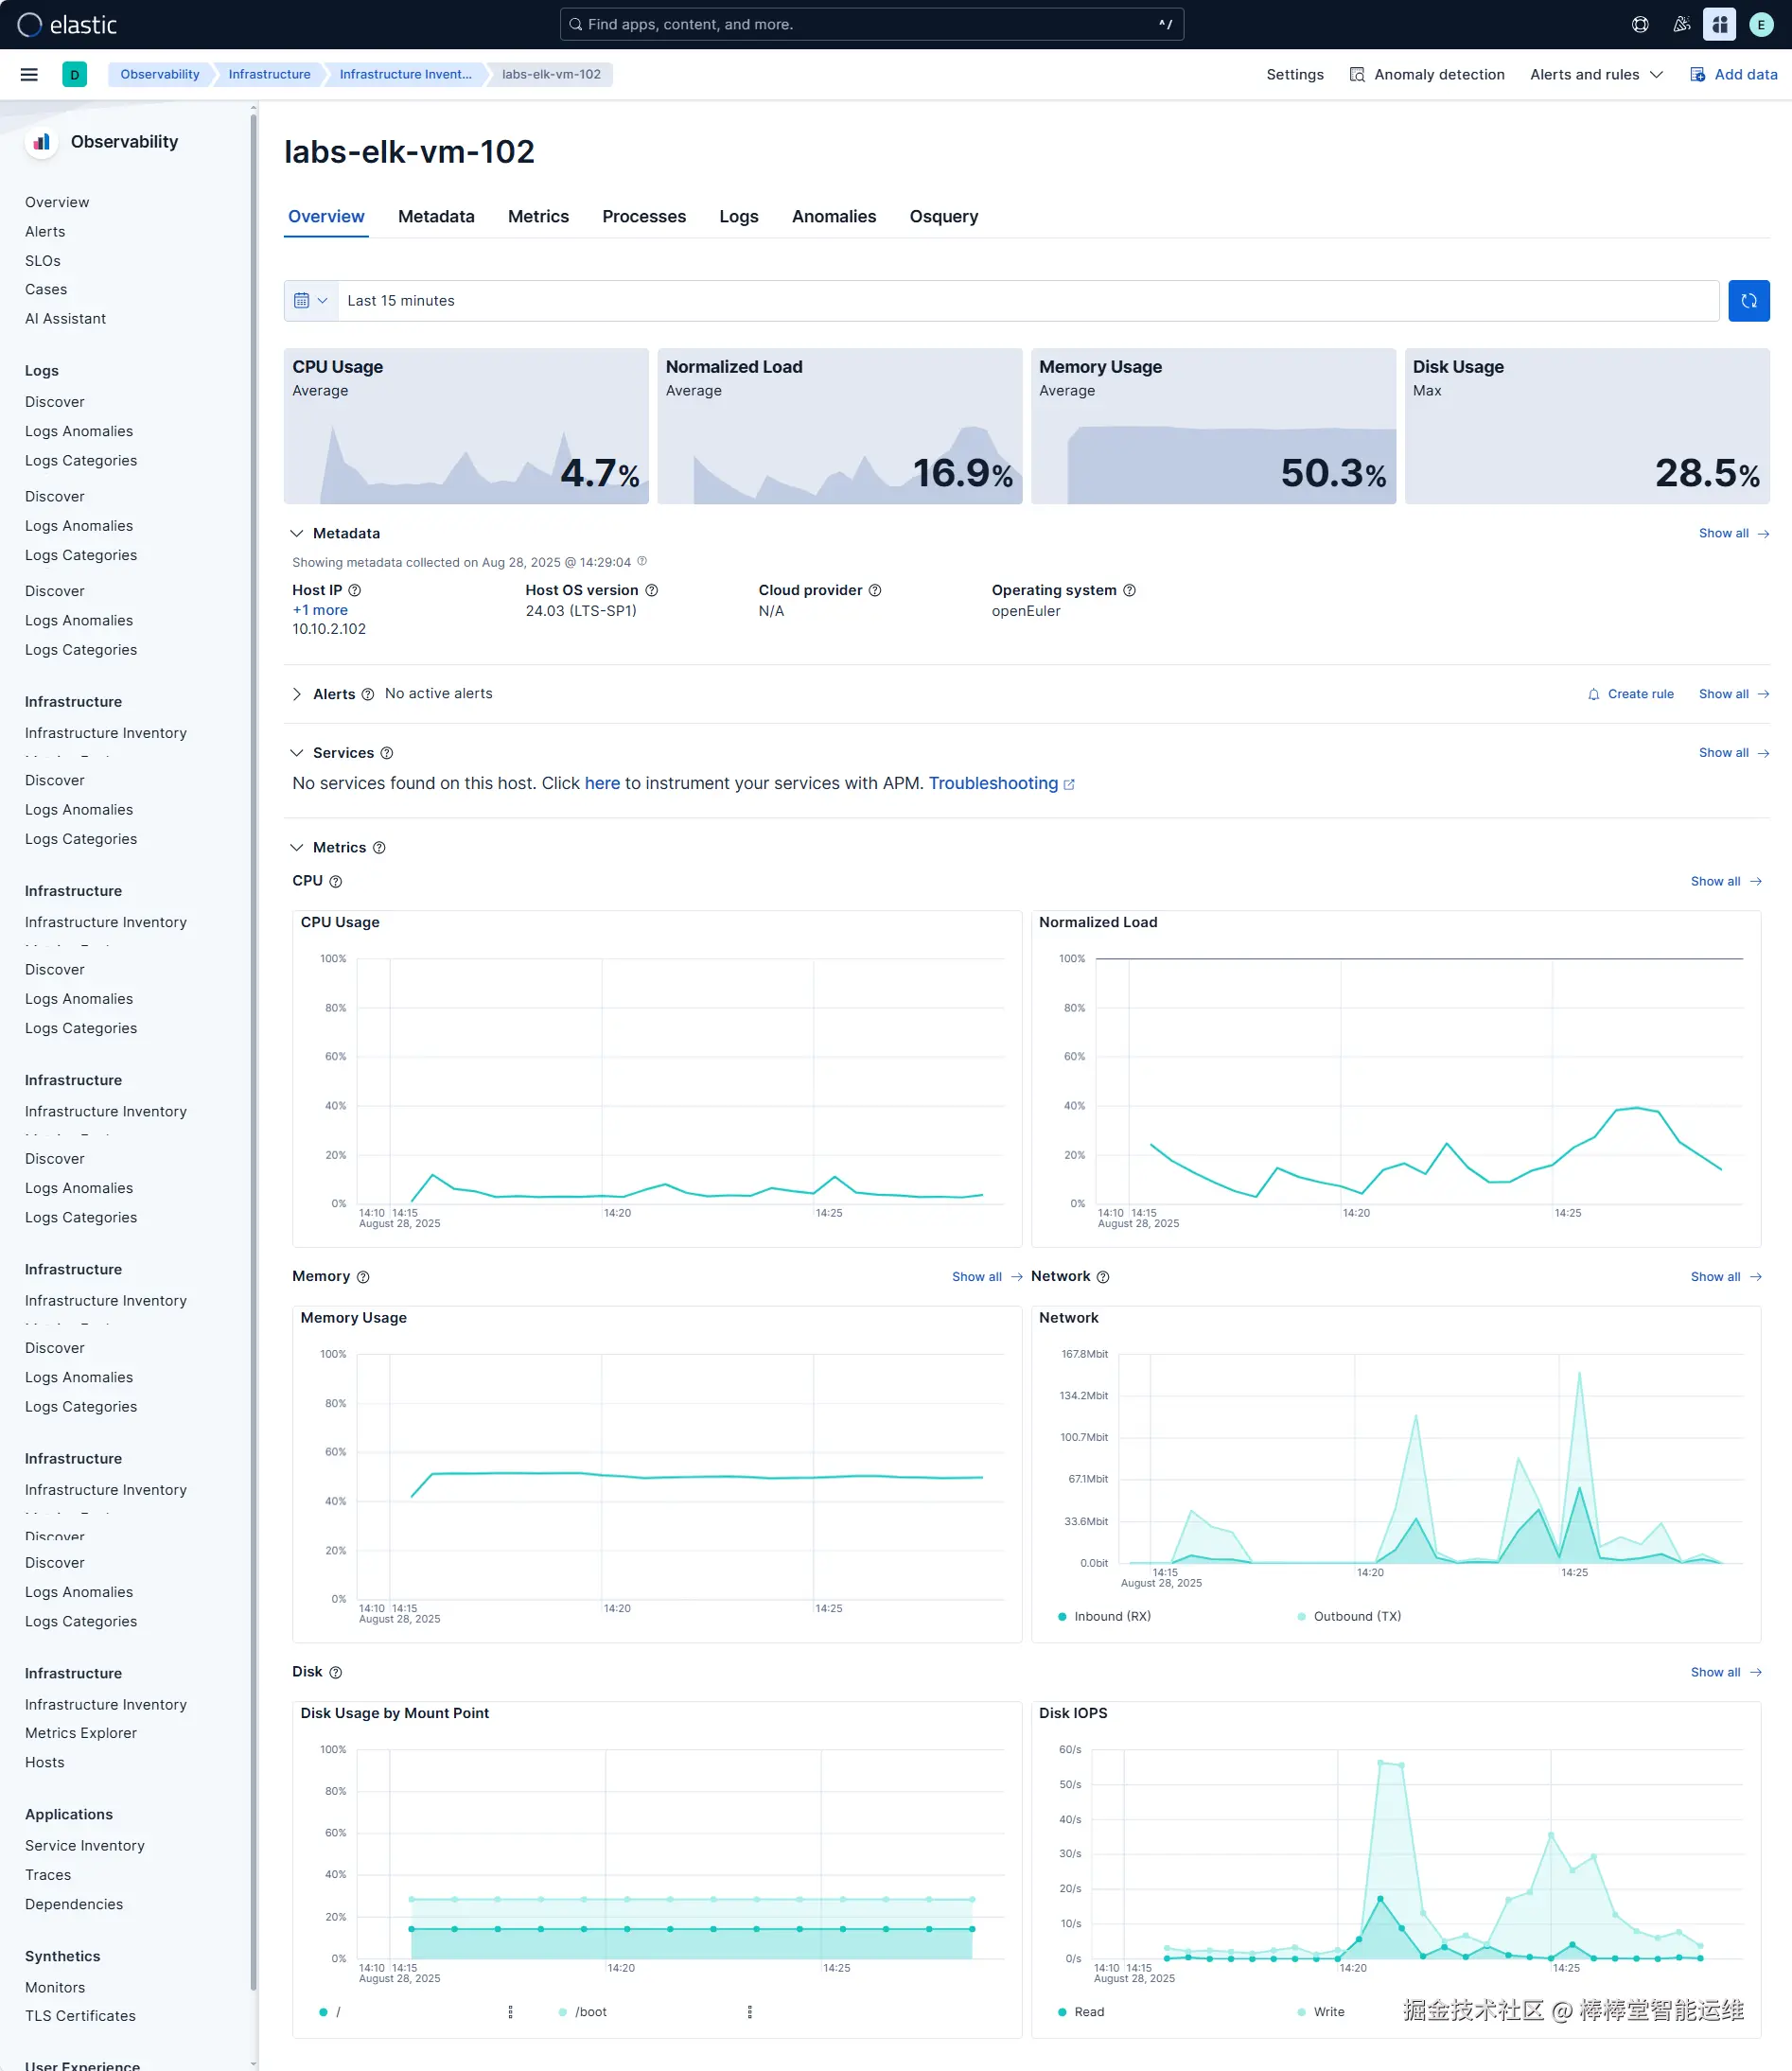Click the refresh button next to time range
This screenshot has width=1792, height=2071.
click(x=1748, y=301)
